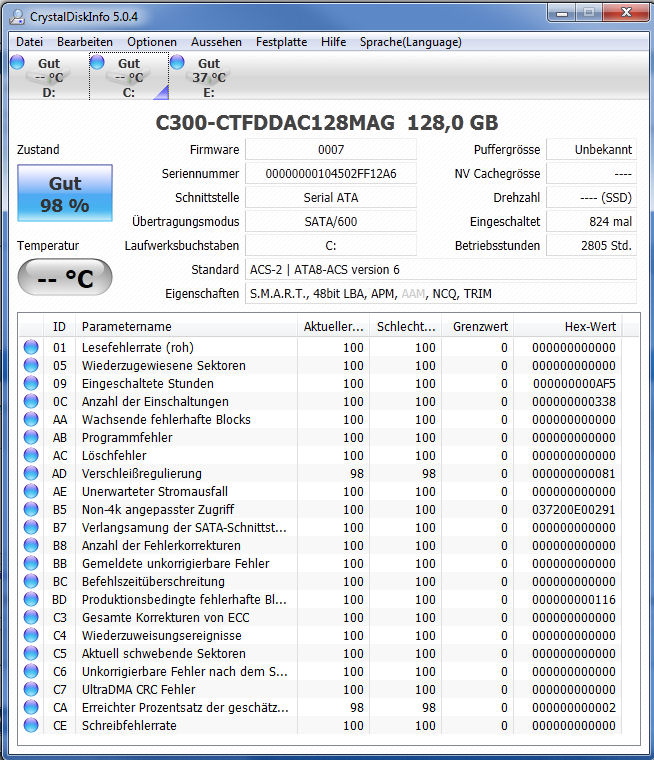Click the Eingeschaltet value 824 mal
Image resolution: width=654 pixels, height=760 pixels.
[x=591, y=222]
